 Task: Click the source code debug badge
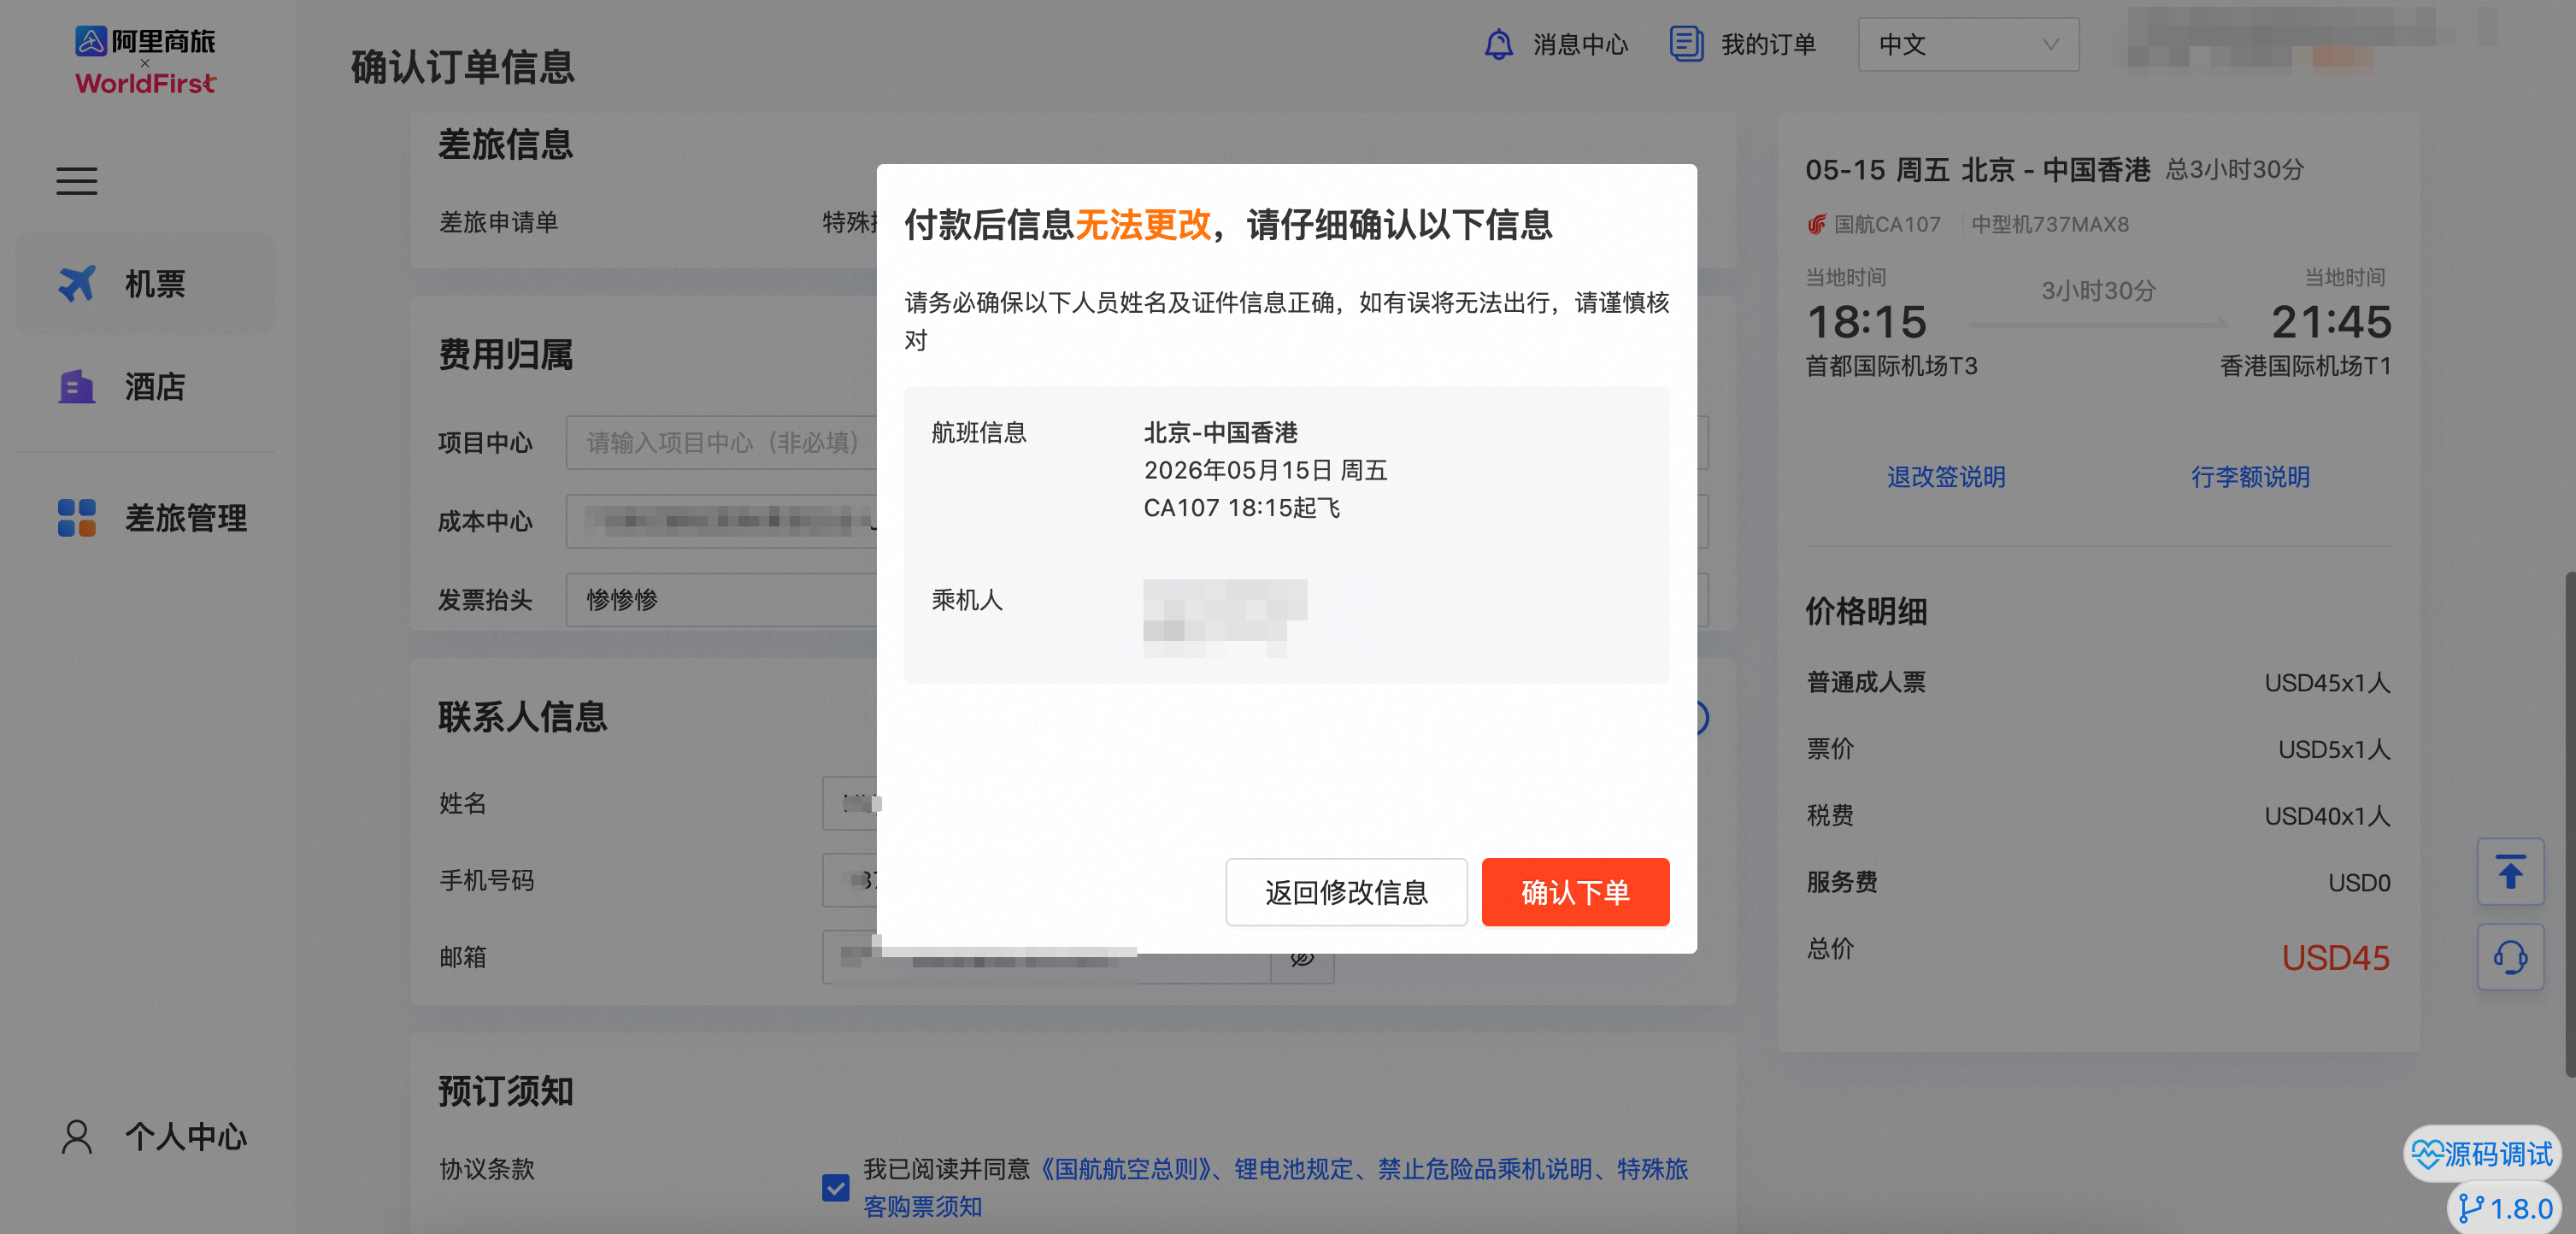pyautogui.click(x=2482, y=1154)
